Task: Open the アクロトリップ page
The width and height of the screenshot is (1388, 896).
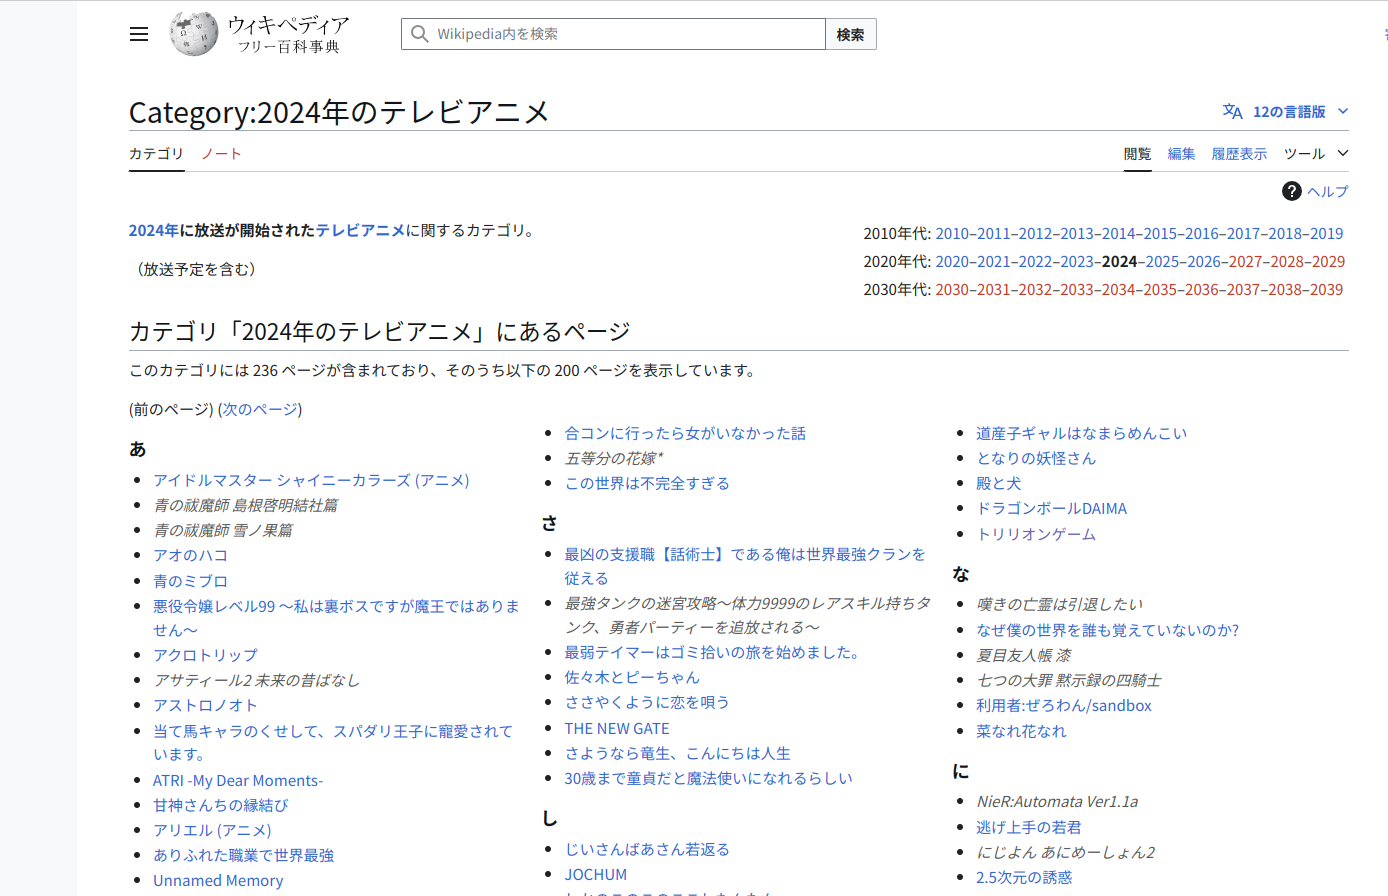Action: (205, 655)
